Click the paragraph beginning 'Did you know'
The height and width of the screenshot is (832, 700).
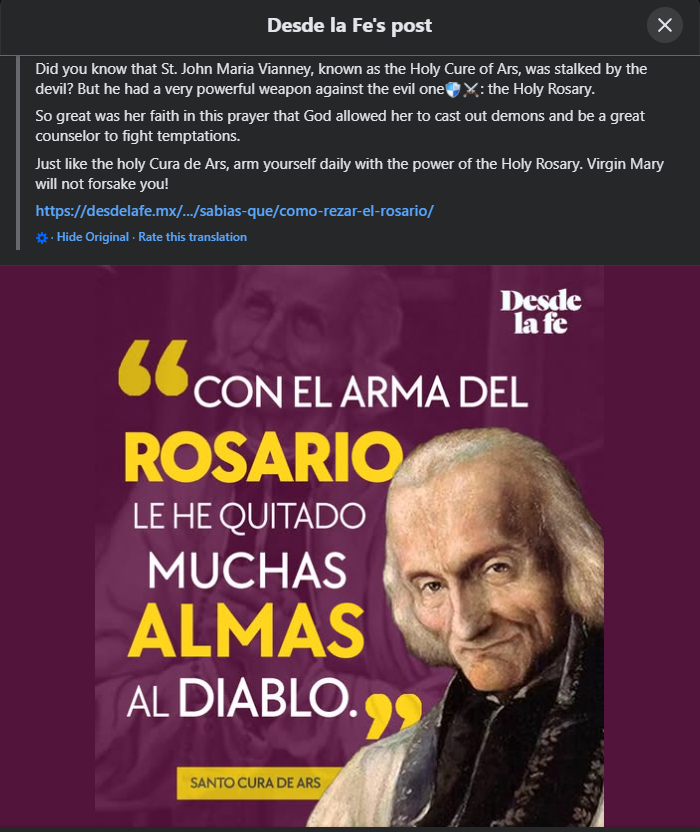341,79
